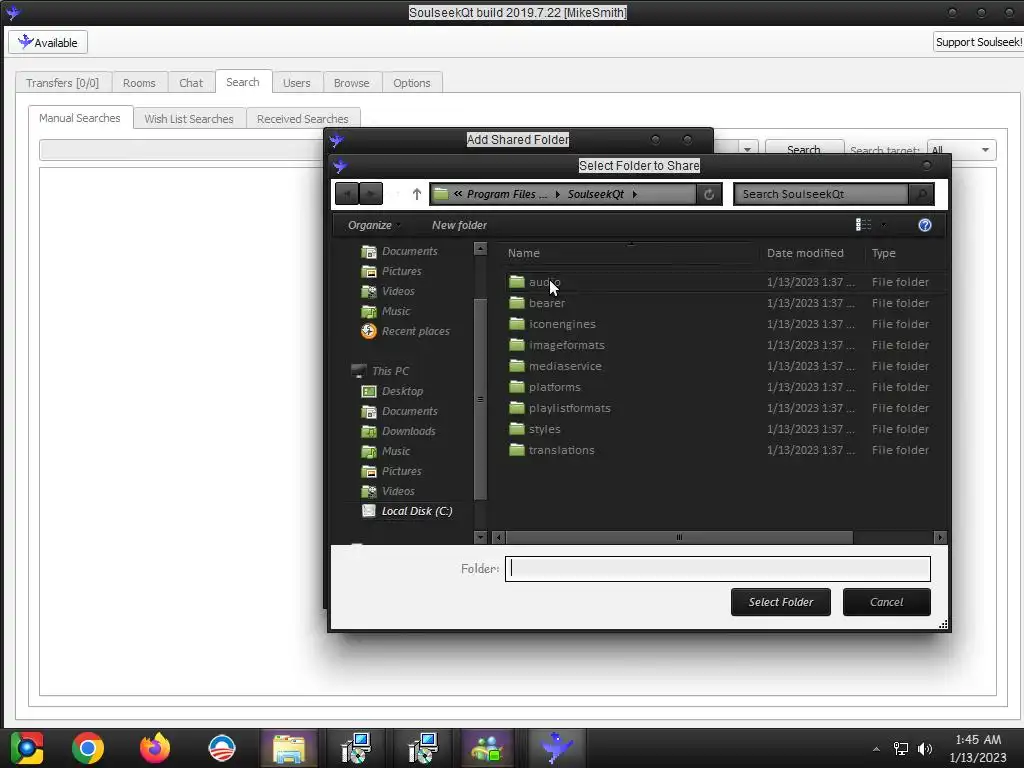Click the main window Search button
Screen dimensions: 1024x768
(803, 150)
